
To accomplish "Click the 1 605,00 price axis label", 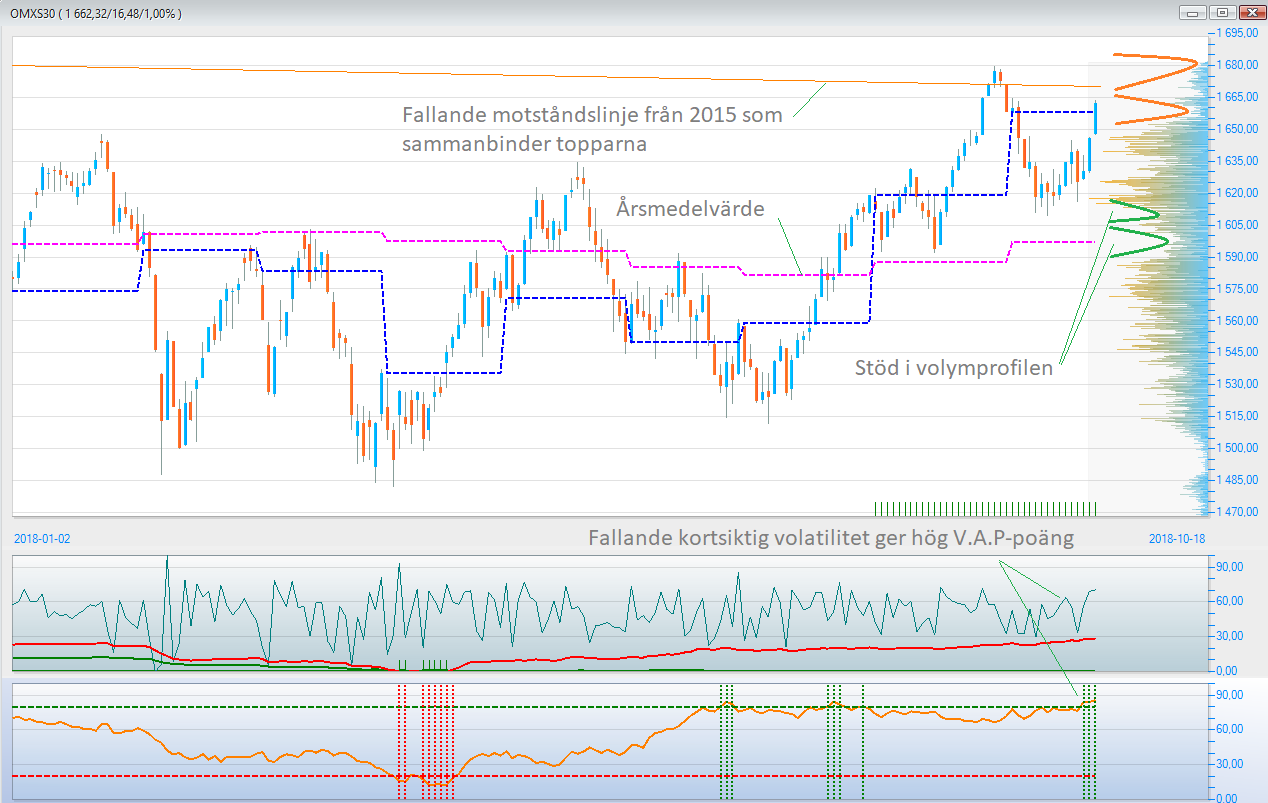I will (1238, 225).
